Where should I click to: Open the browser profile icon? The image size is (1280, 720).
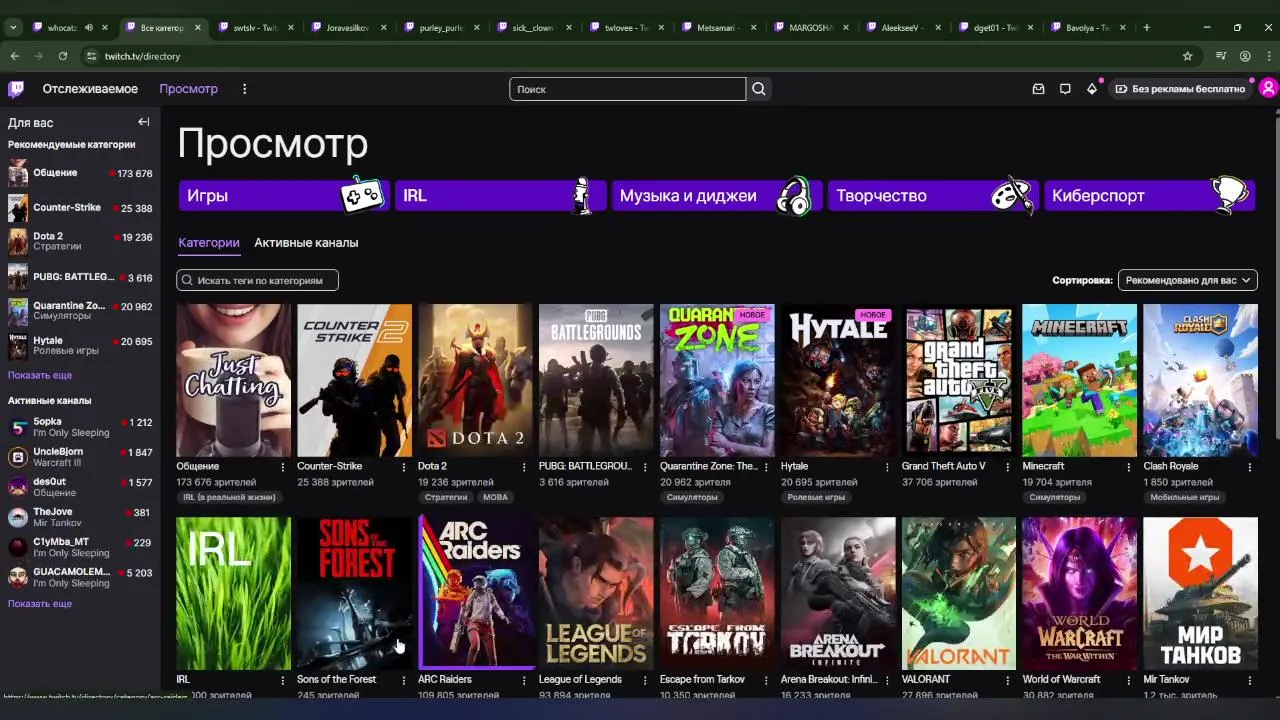[1245, 56]
